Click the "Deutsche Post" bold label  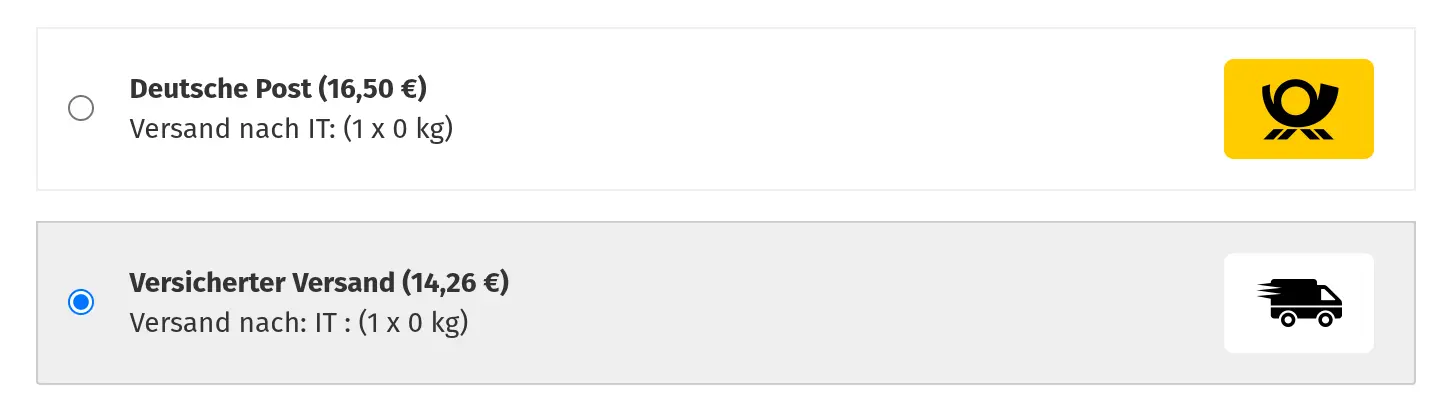point(221,89)
